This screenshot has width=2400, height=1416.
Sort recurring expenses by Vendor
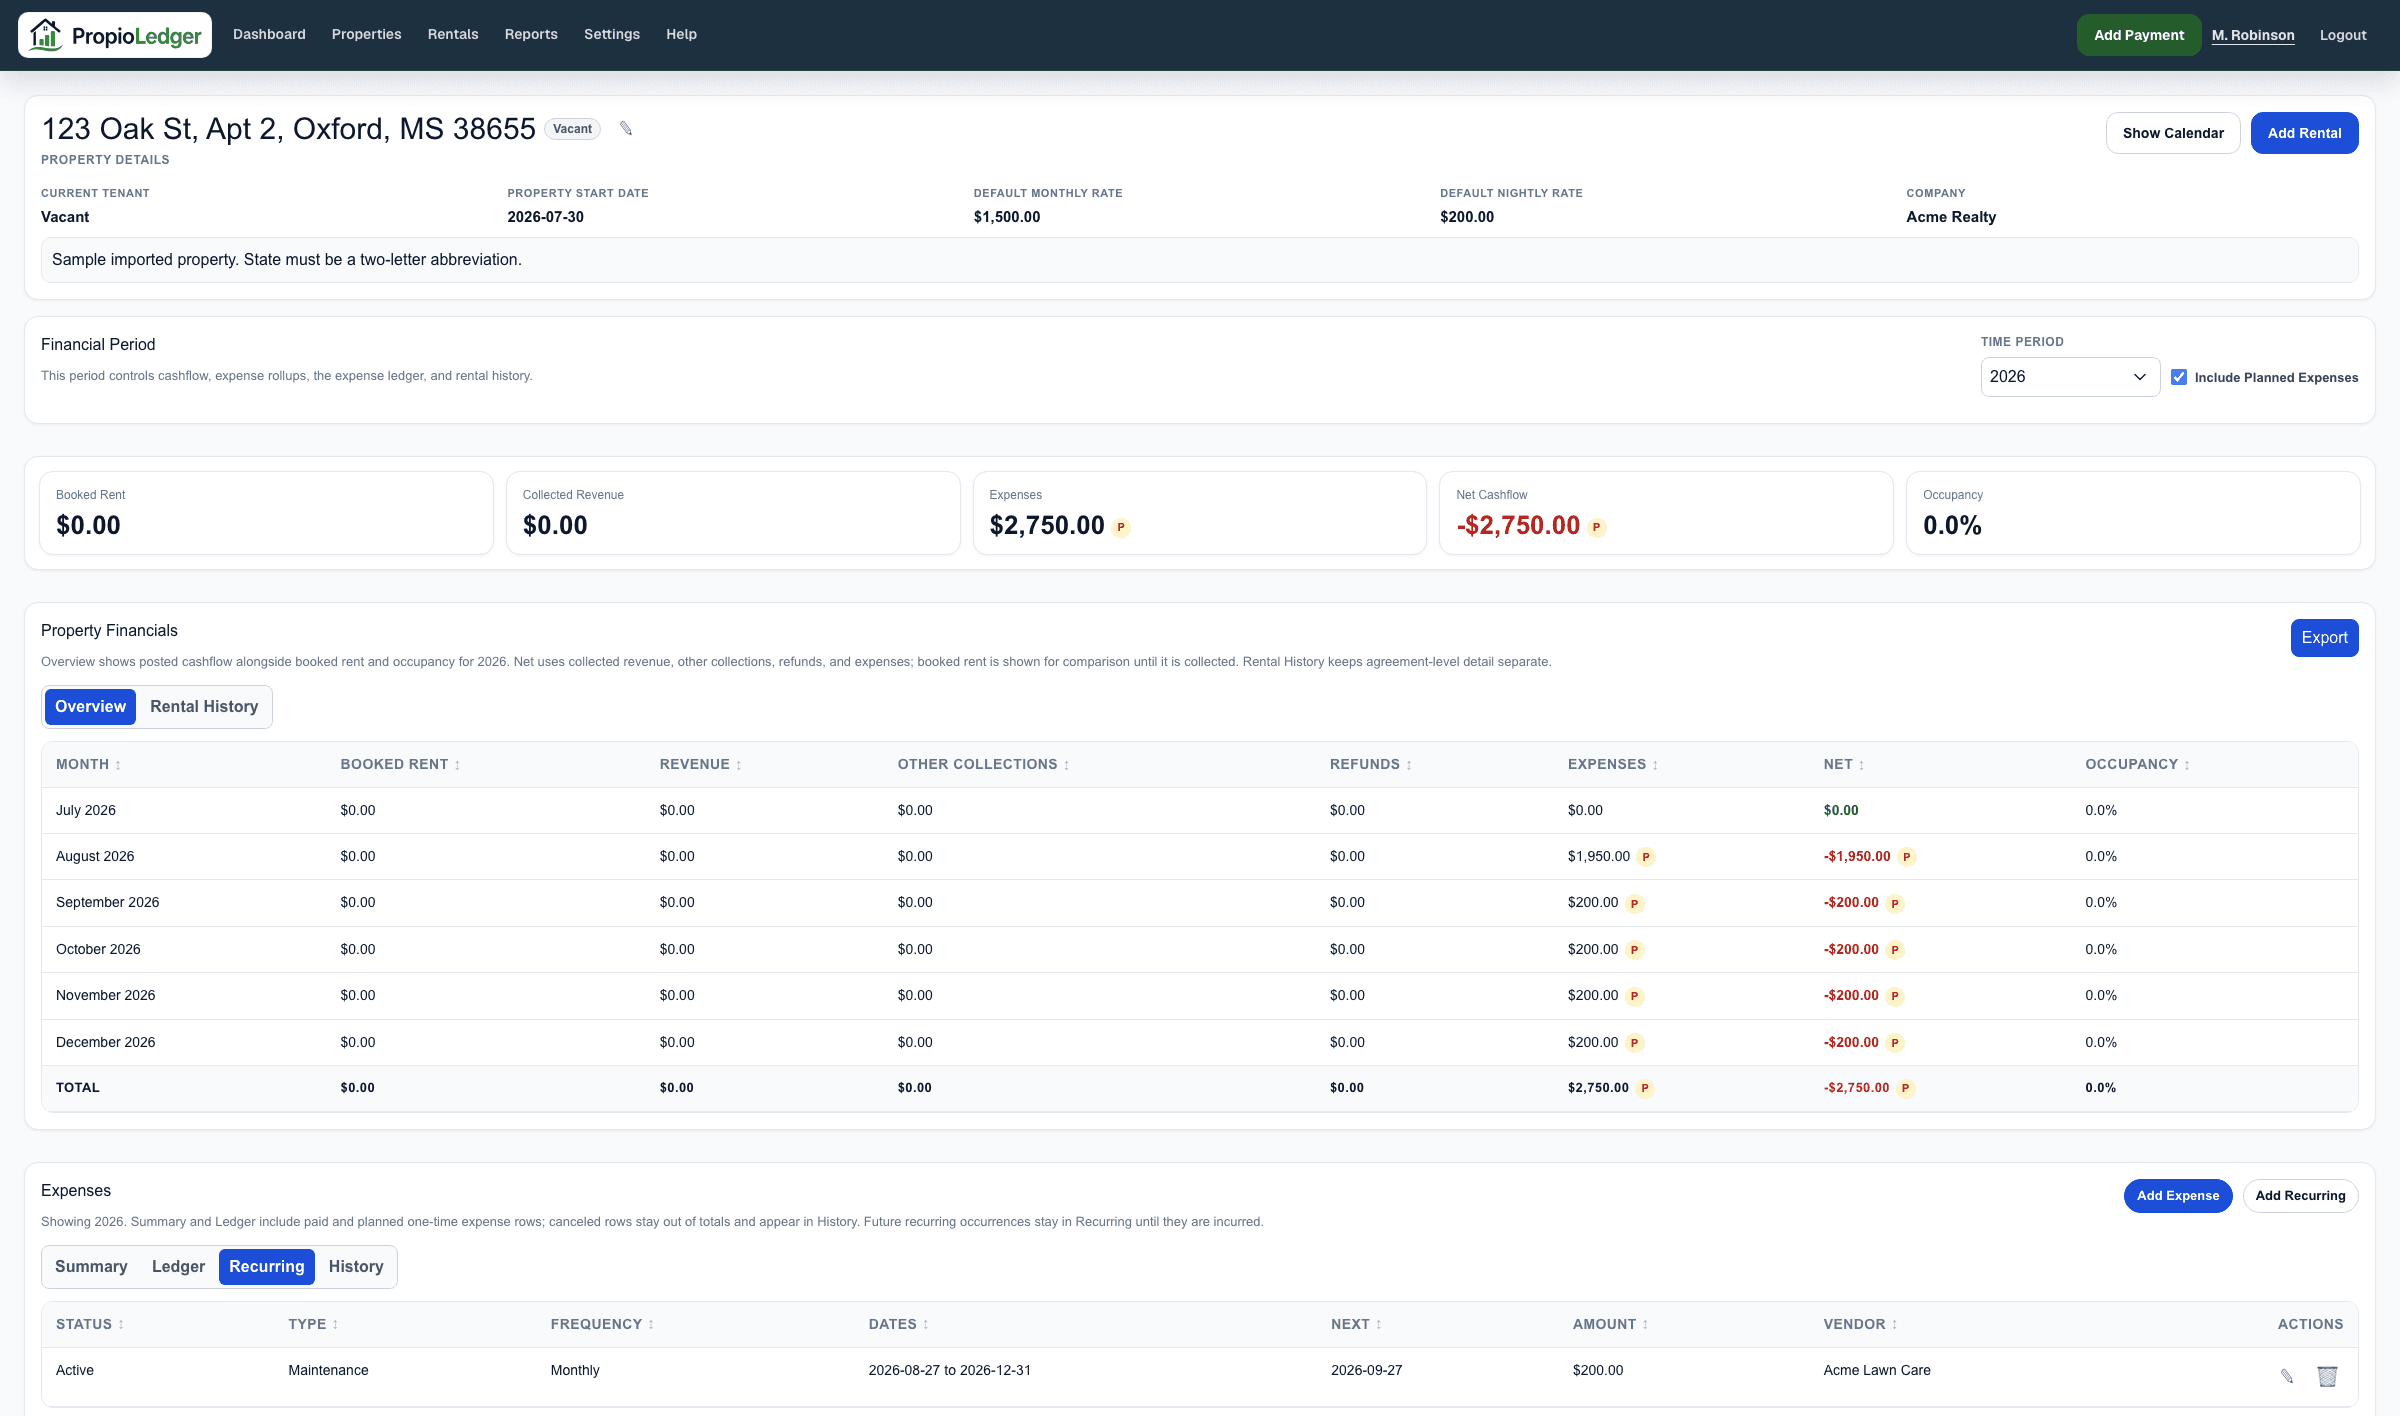click(x=1860, y=1324)
